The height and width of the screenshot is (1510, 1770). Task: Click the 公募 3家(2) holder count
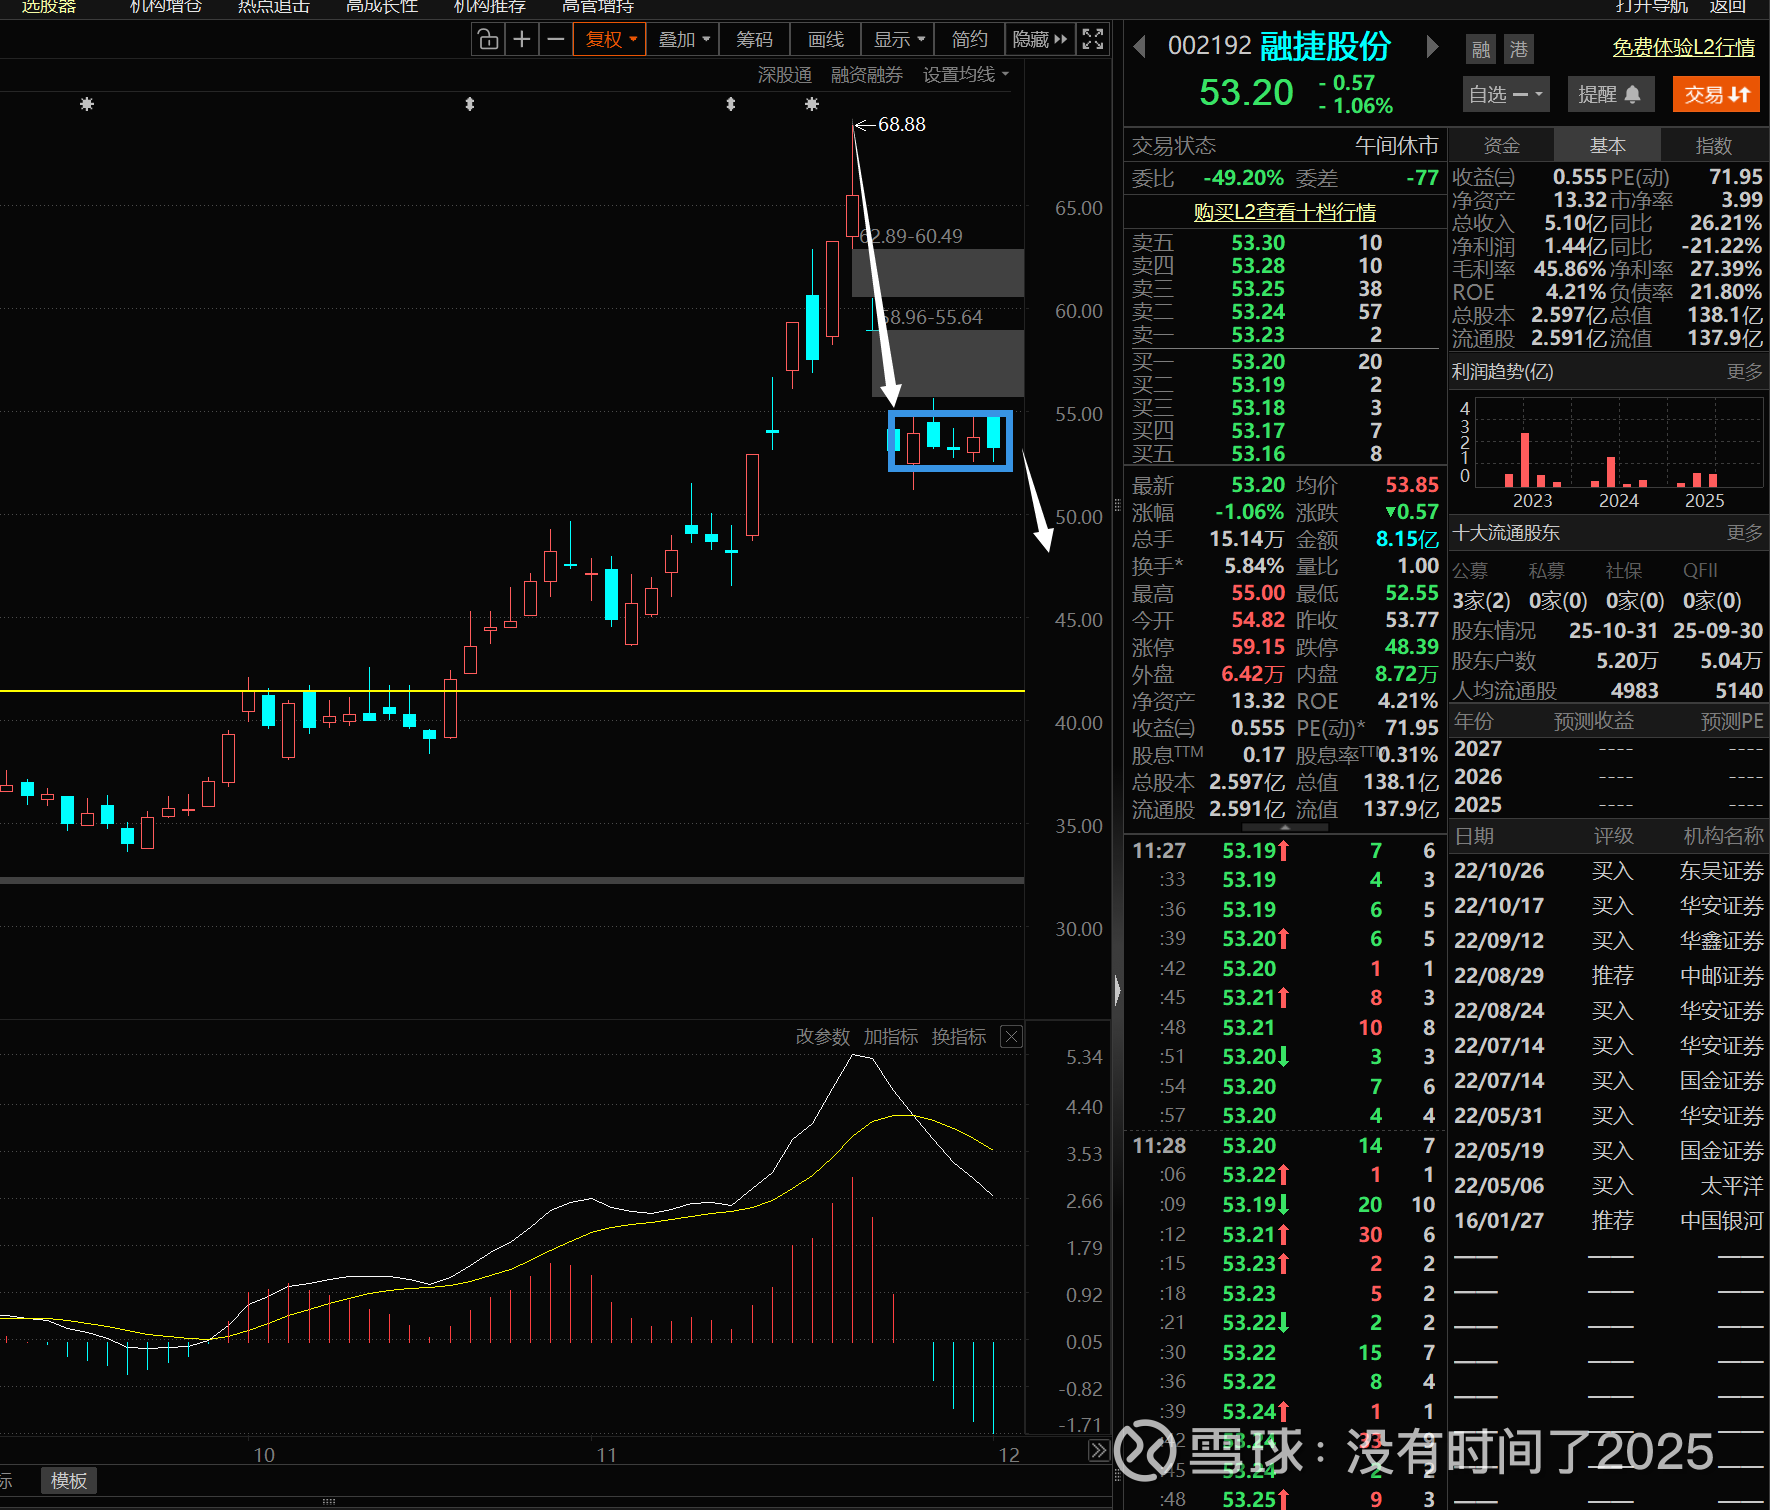pyautogui.click(x=1481, y=601)
